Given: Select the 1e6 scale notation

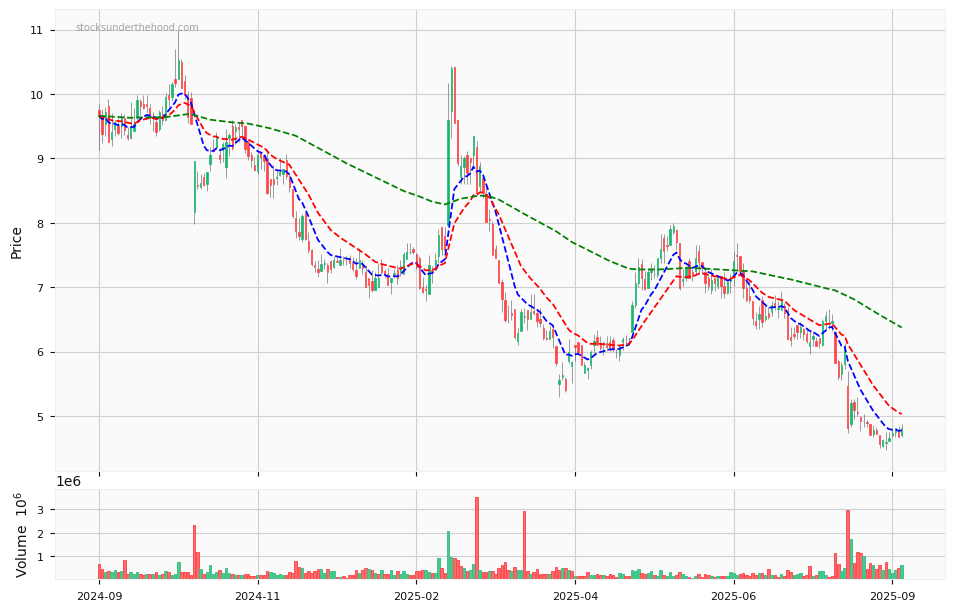Looking at the screenshot, I should [x=69, y=481].
